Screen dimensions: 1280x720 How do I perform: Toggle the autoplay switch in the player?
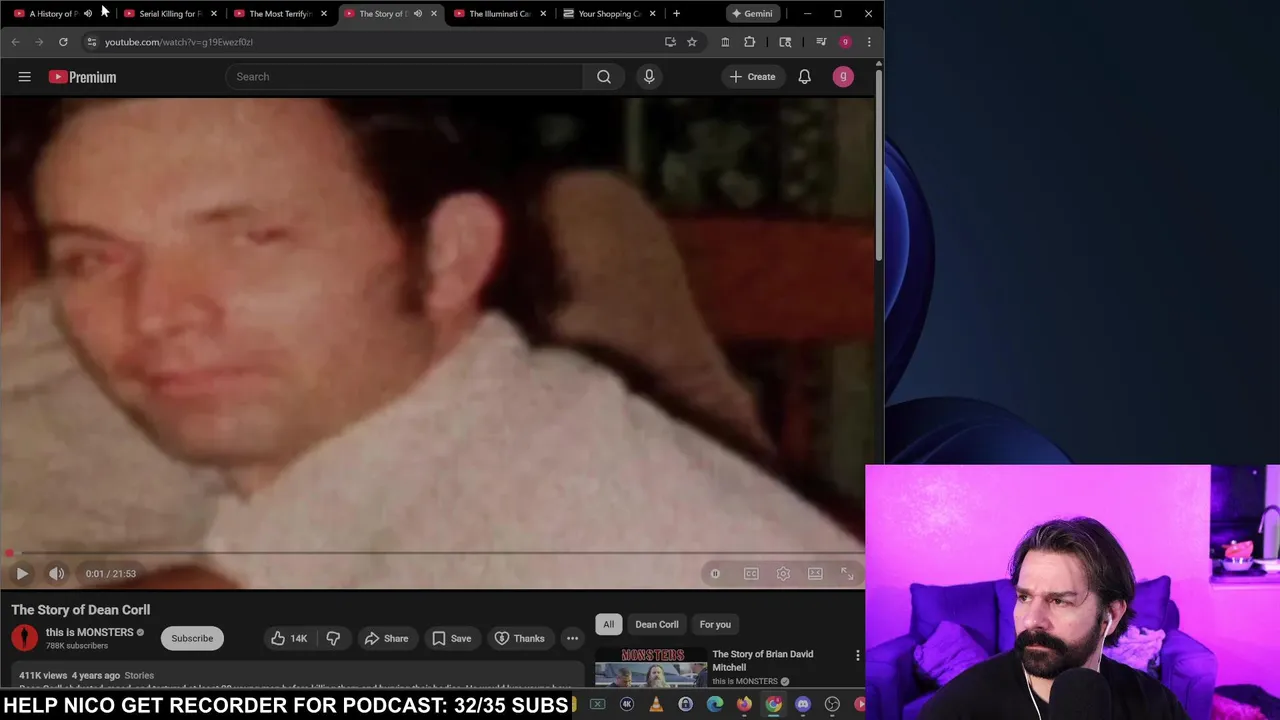coord(715,574)
